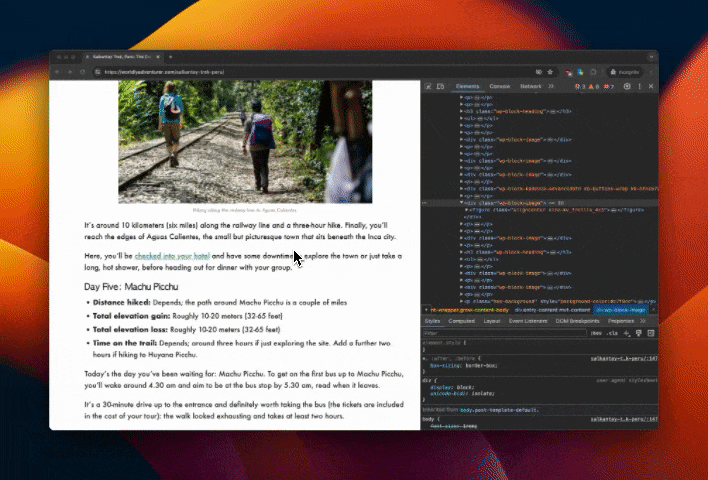View site information icon beside the URL

click(x=98, y=72)
